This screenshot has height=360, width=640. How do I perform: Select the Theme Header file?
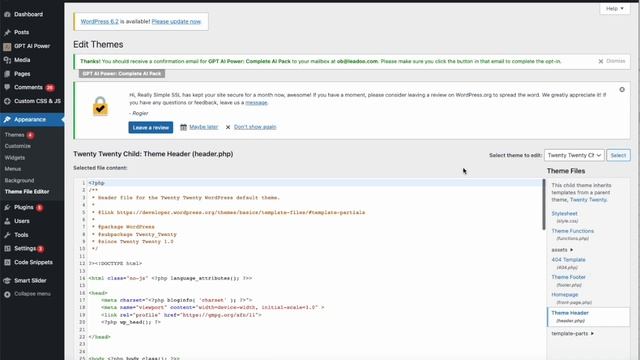pyautogui.click(x=588, y=317)
